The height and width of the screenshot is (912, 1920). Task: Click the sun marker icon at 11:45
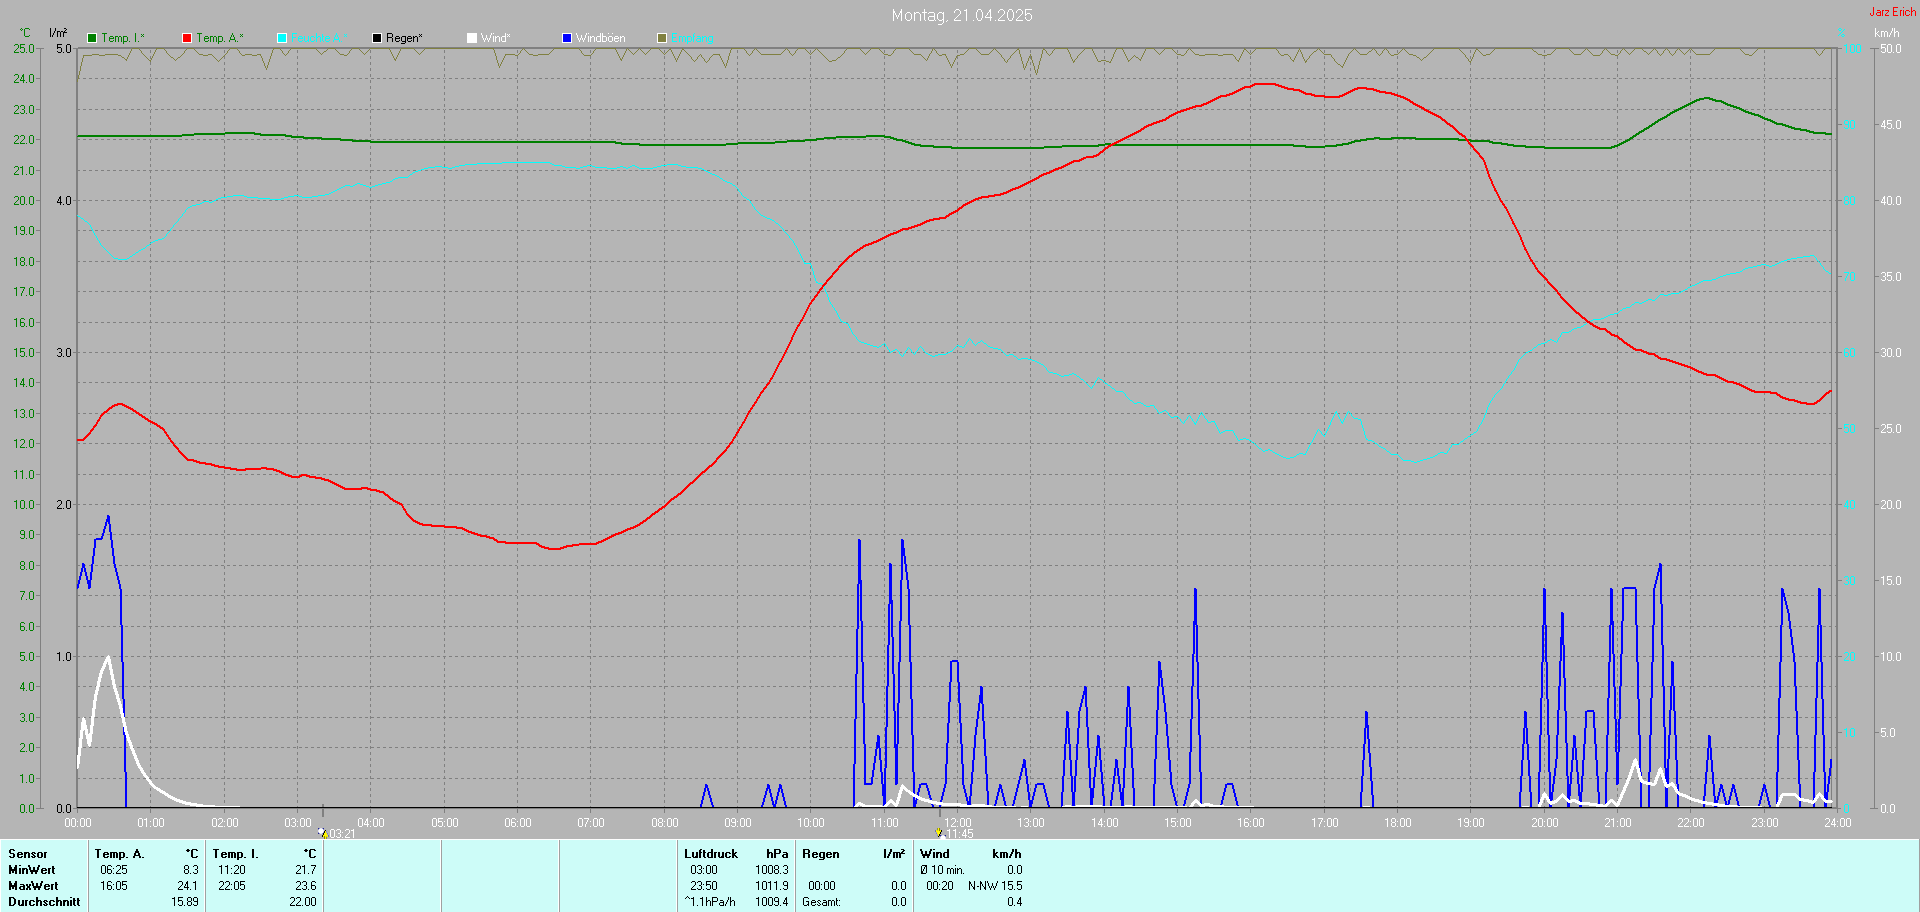click(x=939, y=833)
